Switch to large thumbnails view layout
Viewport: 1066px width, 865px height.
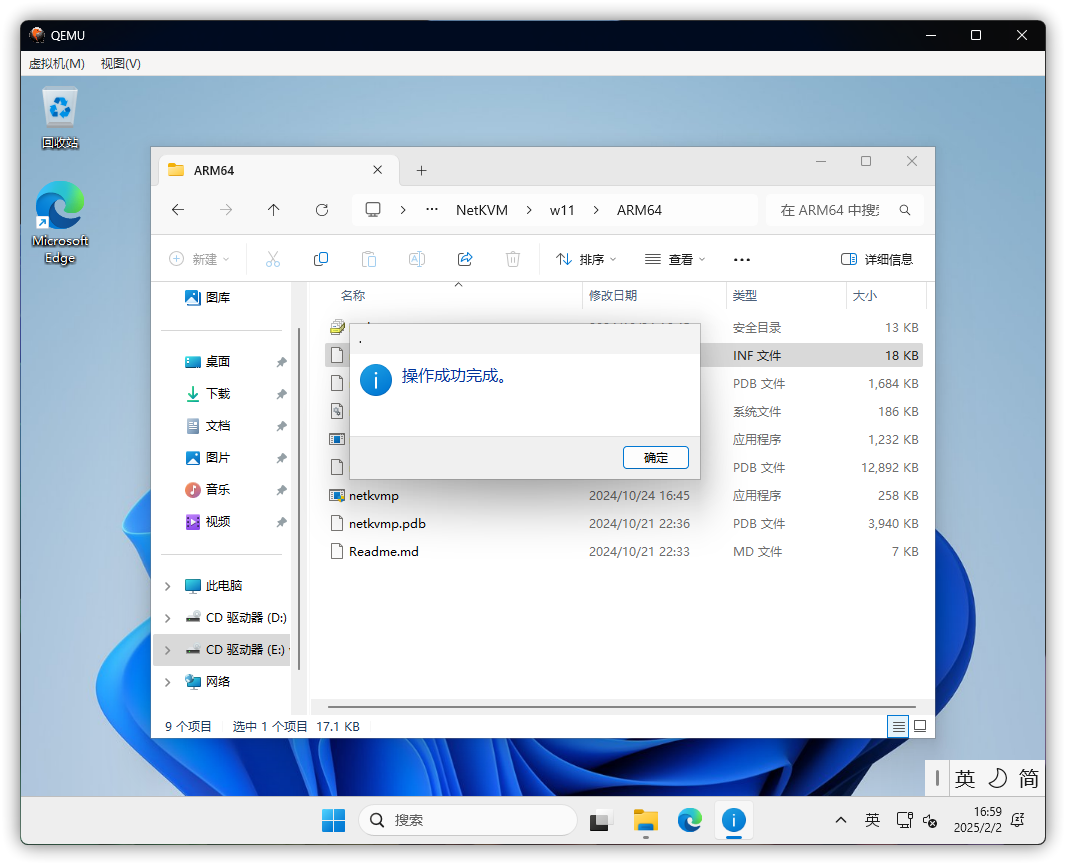coord(920,726)
